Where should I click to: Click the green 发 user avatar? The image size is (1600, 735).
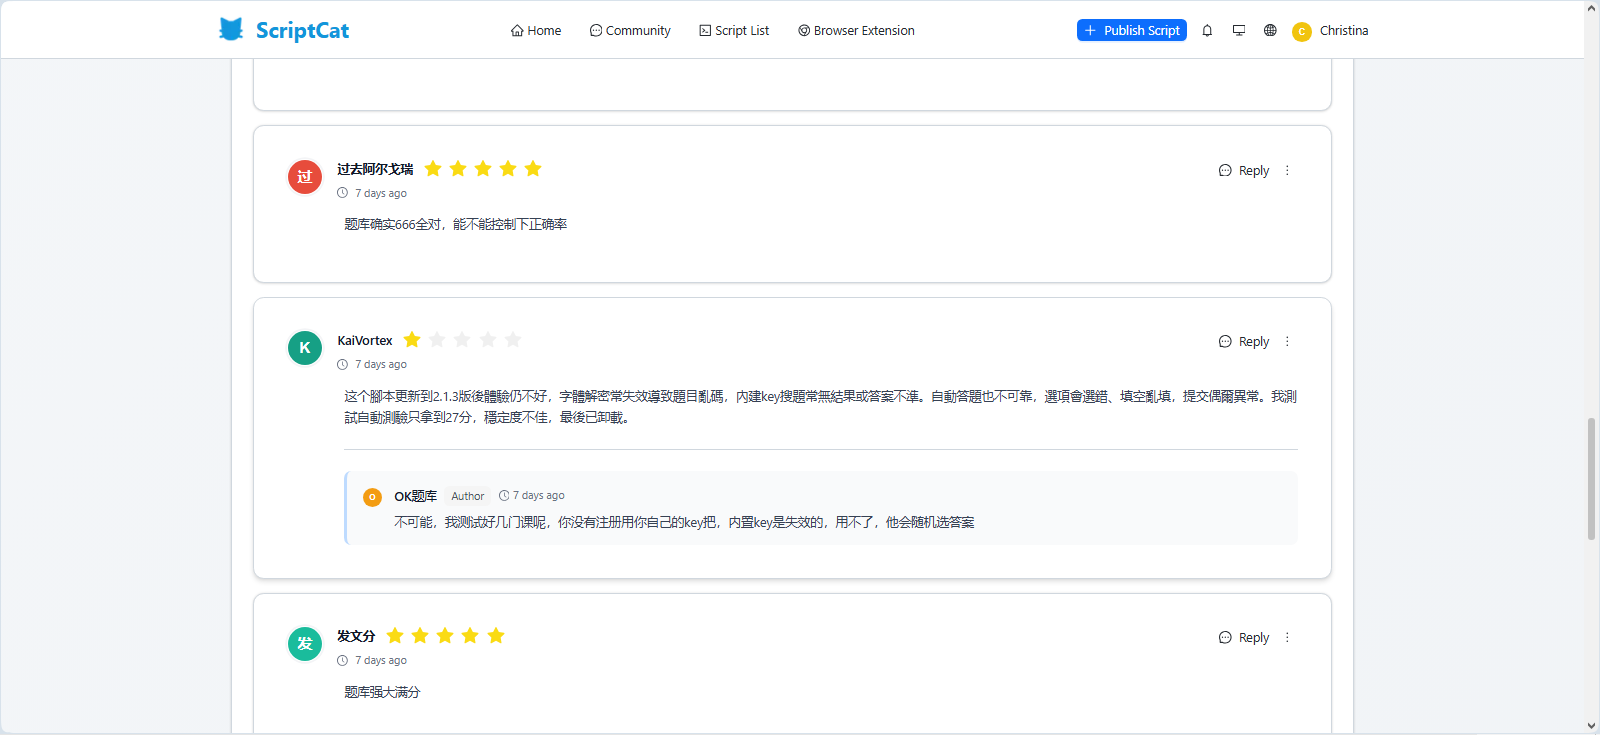(305, 644)
